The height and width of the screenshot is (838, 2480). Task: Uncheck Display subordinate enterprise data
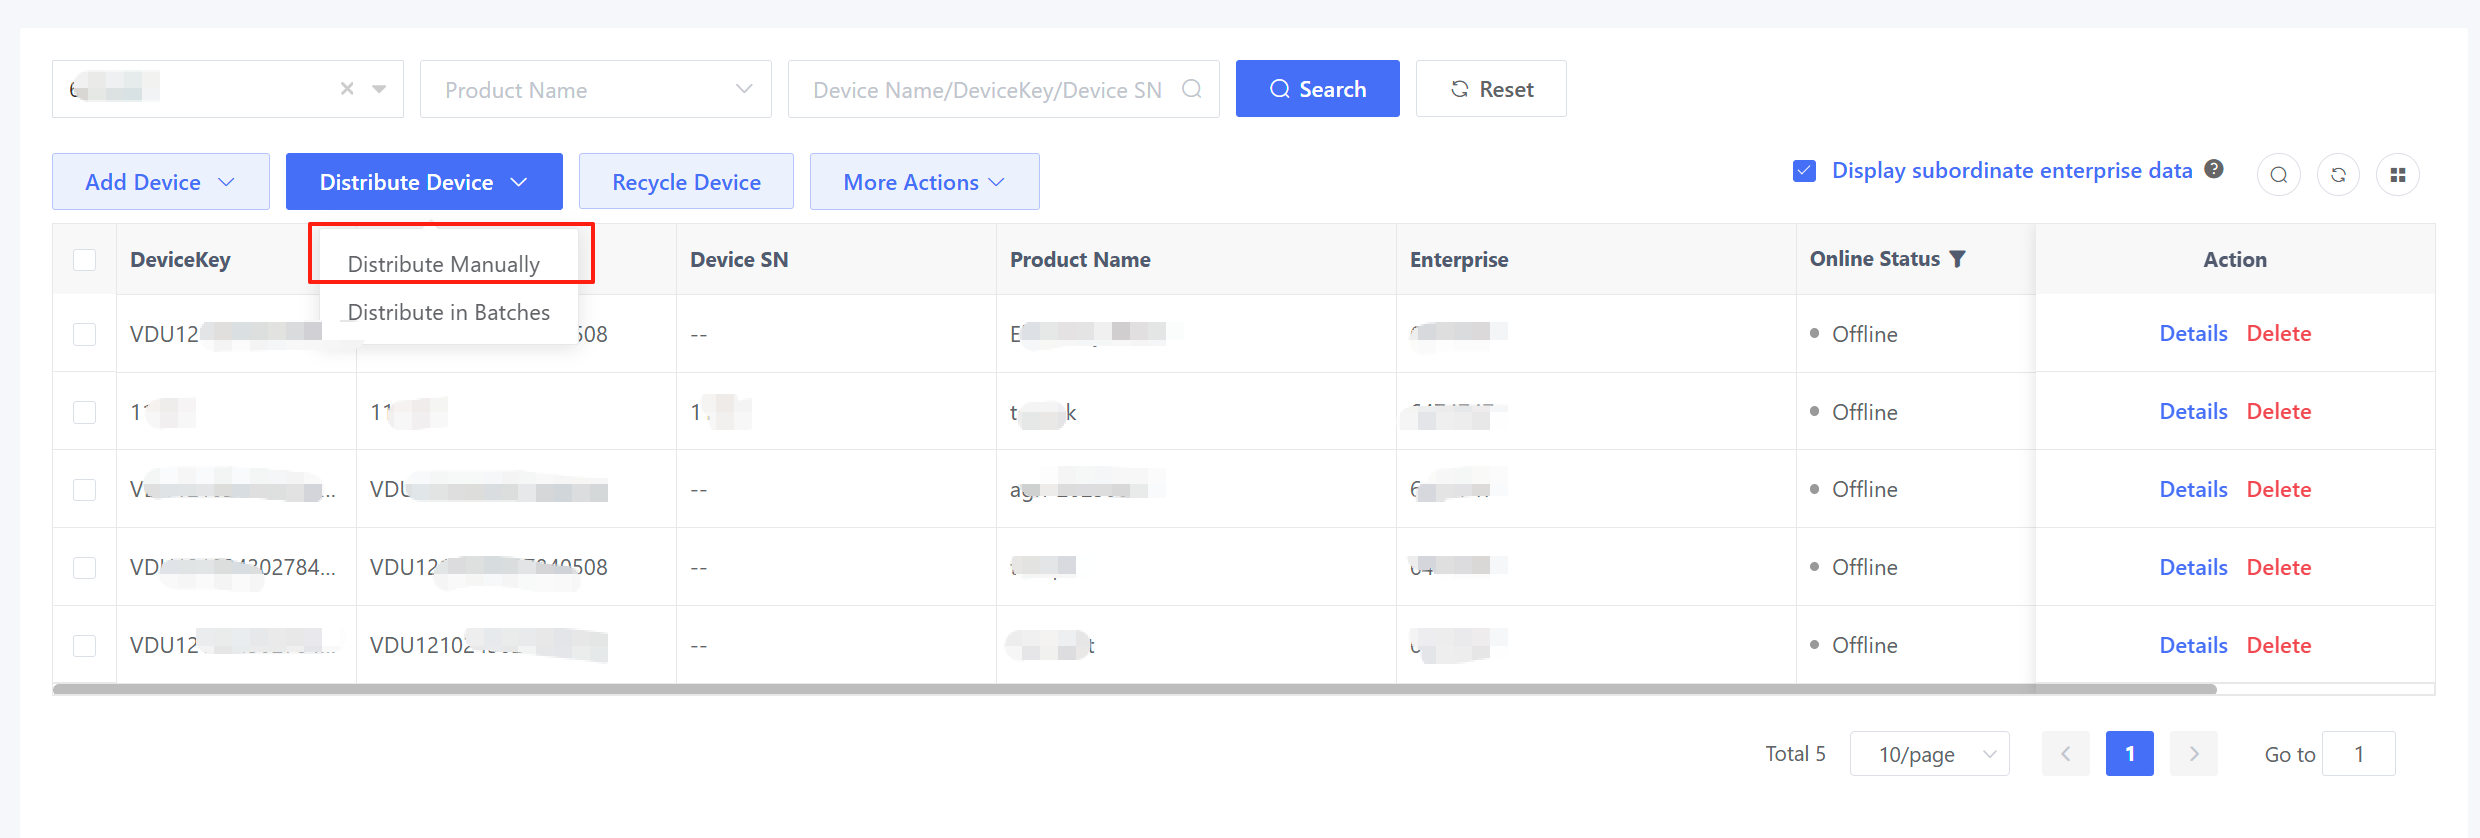click(x=1804, y=171)
